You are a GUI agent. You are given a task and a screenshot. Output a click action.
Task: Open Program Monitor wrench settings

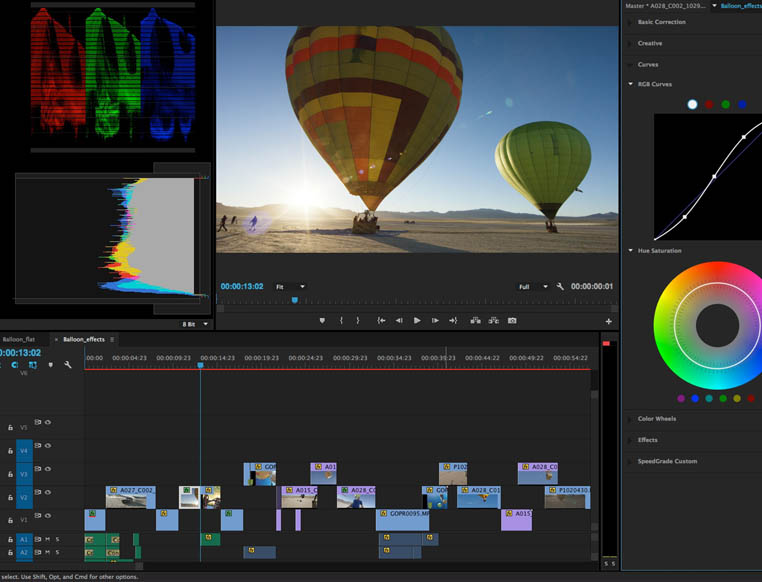tap(560, 287)
